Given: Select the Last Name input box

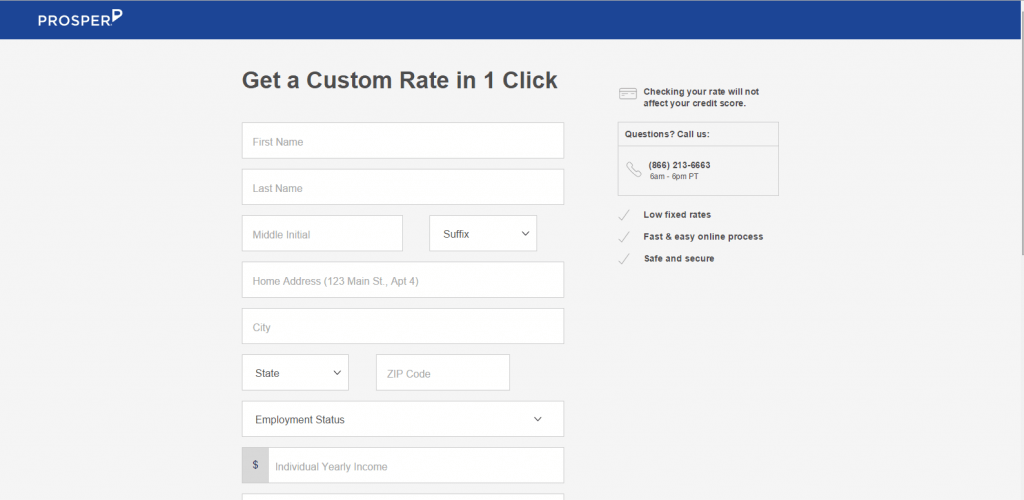Looking at the screenshot, I should tap(403, 187).
